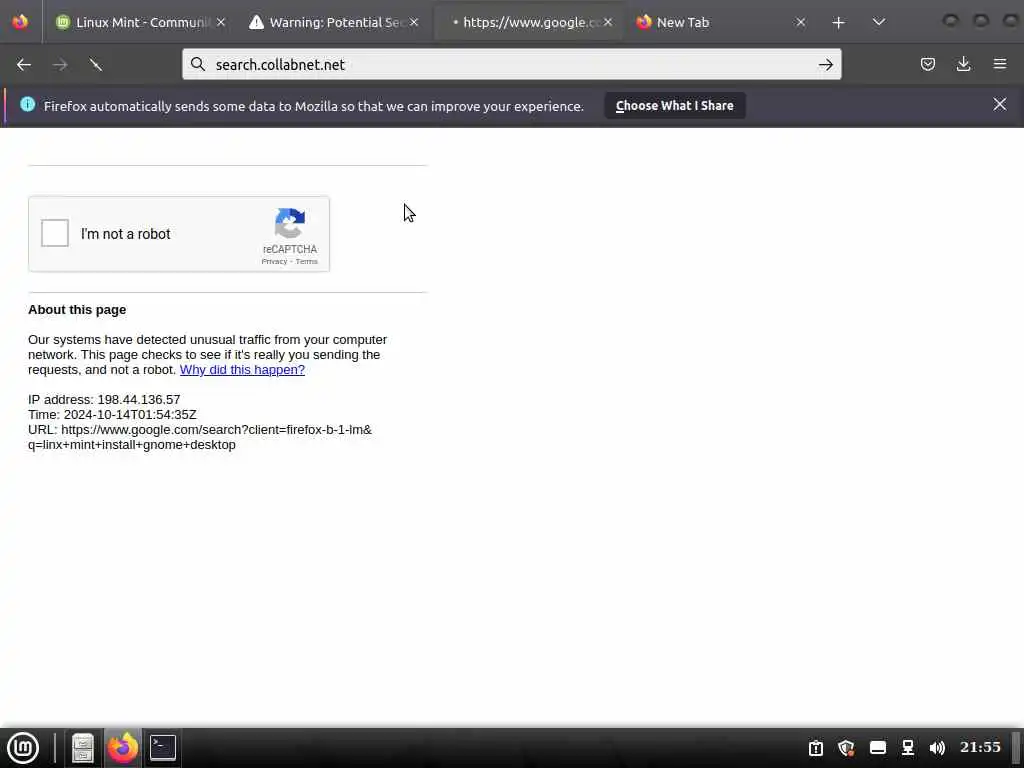Open the Firefox hamburger menu
This screenshot has width=1024, height=768.
click(x=1000, y=64)
